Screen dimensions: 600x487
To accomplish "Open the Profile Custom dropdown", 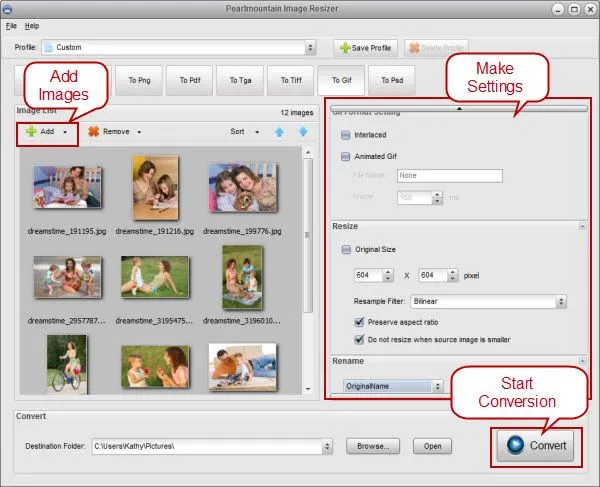I will pyautogui.click(x=310, y=48).
